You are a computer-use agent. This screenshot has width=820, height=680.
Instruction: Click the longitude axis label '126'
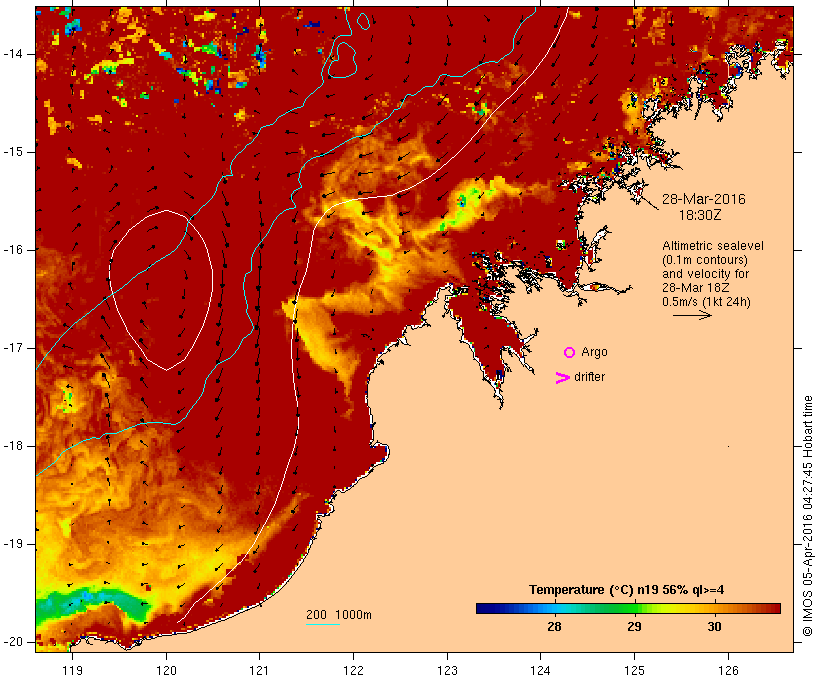[x=728, y=671]
